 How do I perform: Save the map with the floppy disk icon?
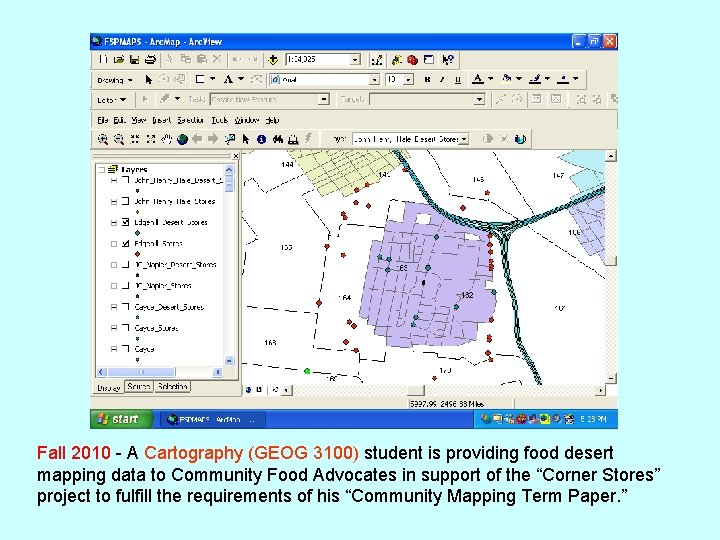pyautogui.click(x=135, y=59)
